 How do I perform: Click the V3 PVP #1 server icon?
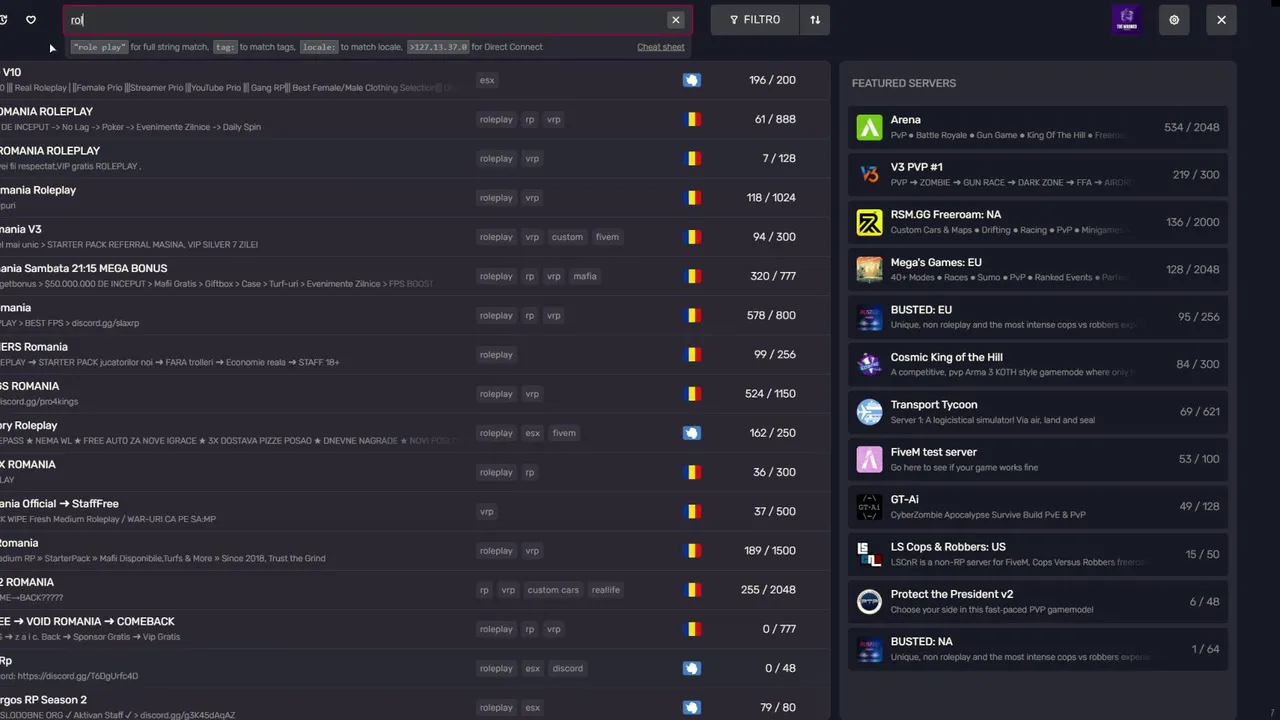coord(869,174)
